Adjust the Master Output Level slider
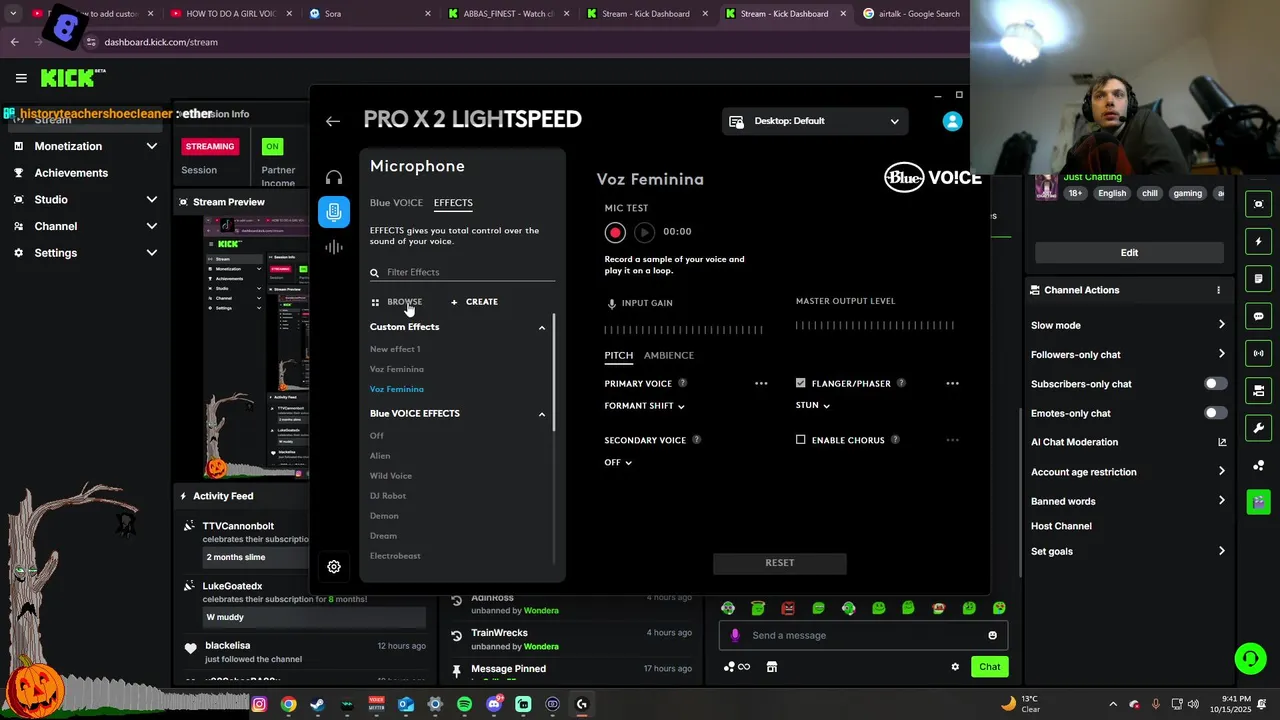Viewport: 1280px width, 720px height. pos(875,325)
